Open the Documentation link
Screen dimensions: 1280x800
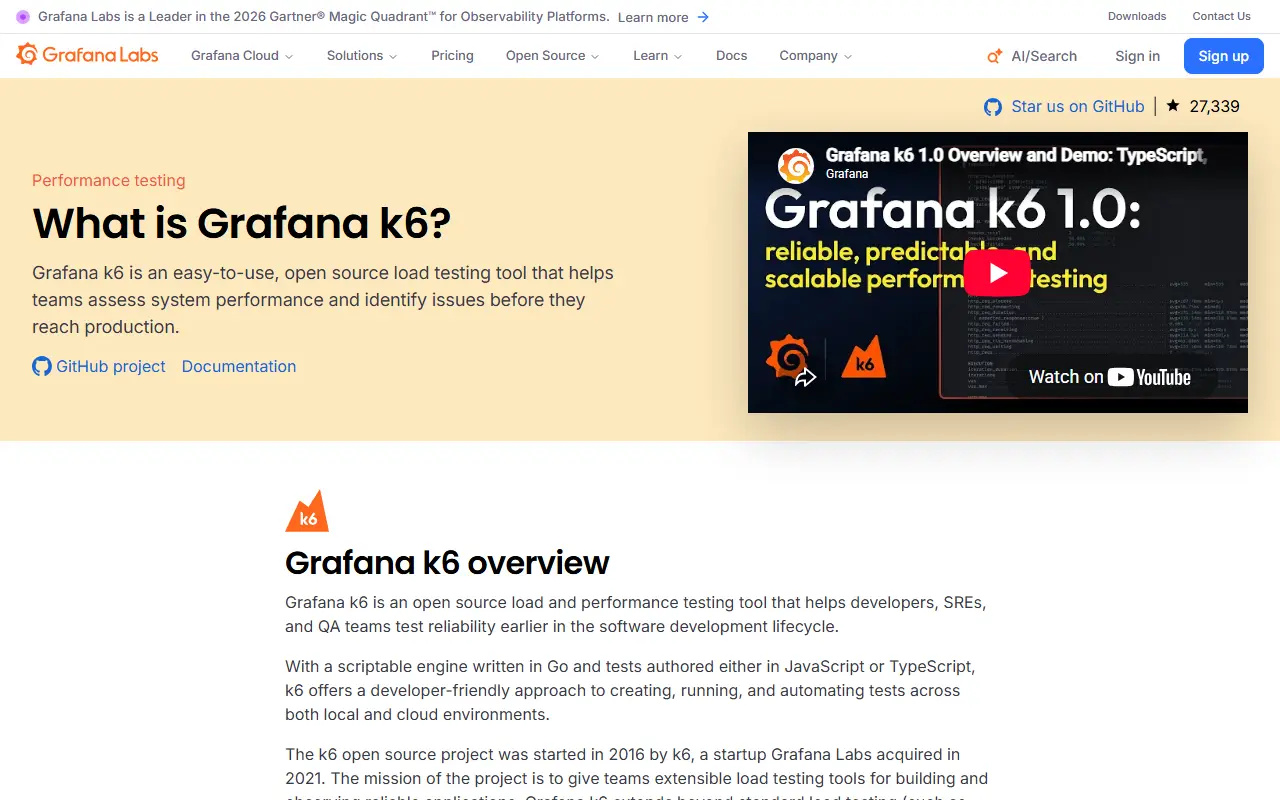coord(239,366)
